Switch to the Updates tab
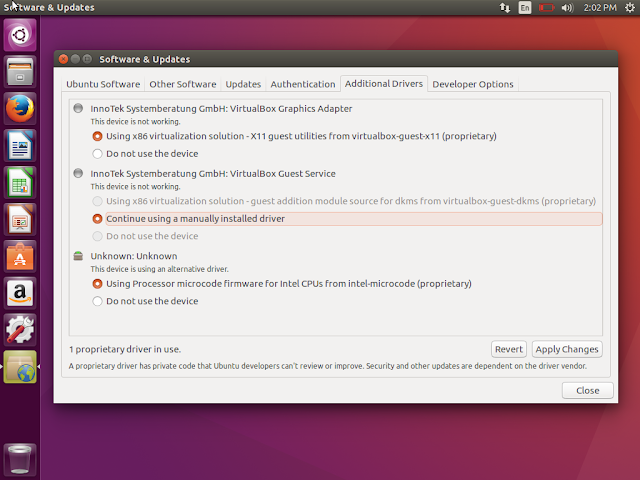 point(243,84)
